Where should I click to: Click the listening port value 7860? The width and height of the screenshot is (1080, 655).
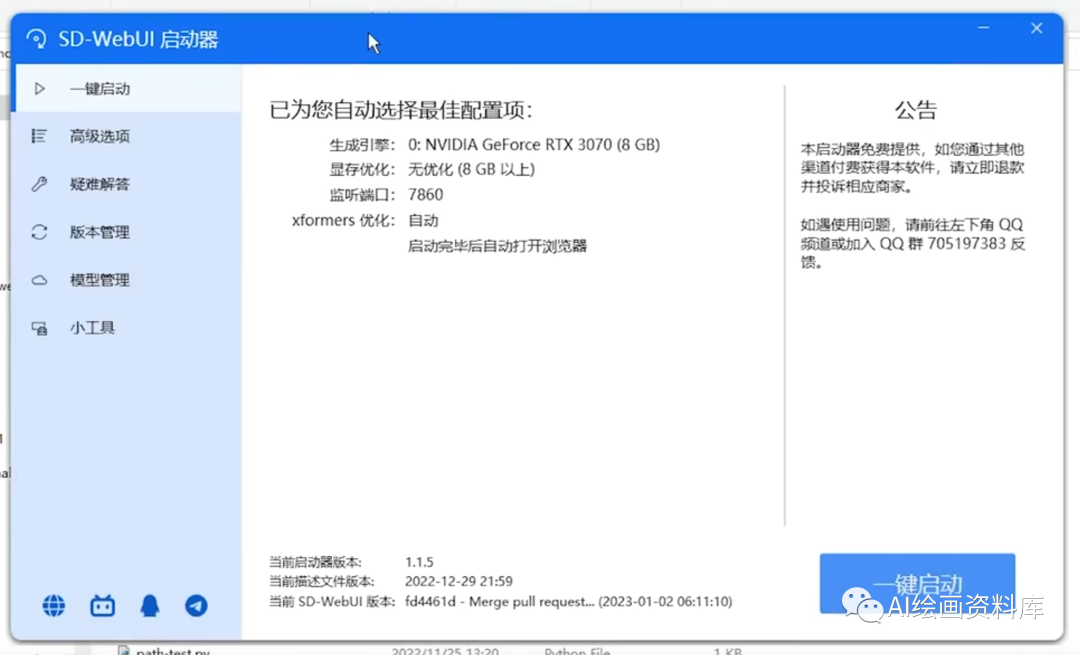tap(426, 195)
